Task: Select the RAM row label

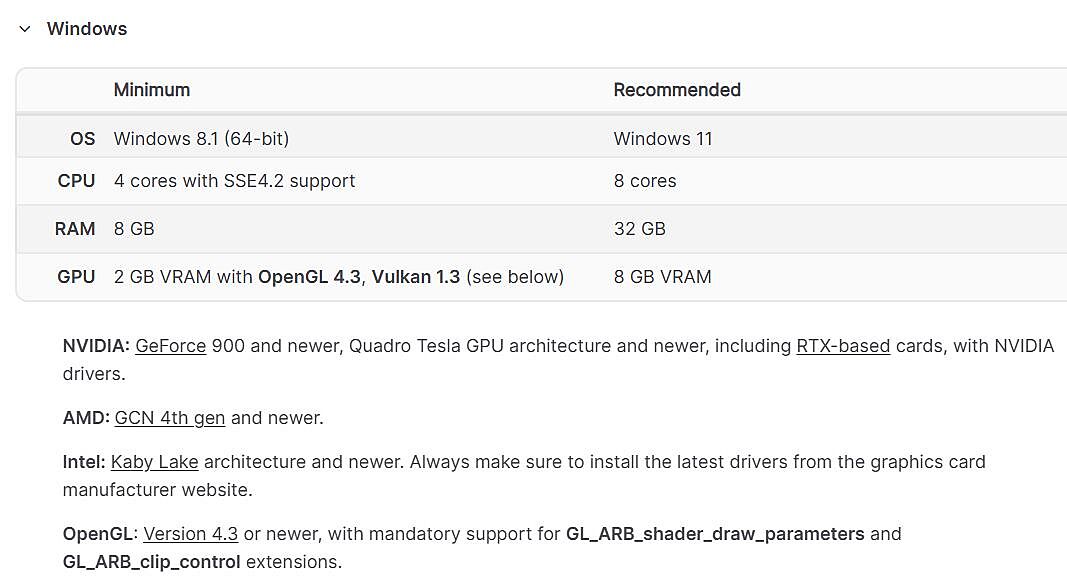Action: coord(75,229)
